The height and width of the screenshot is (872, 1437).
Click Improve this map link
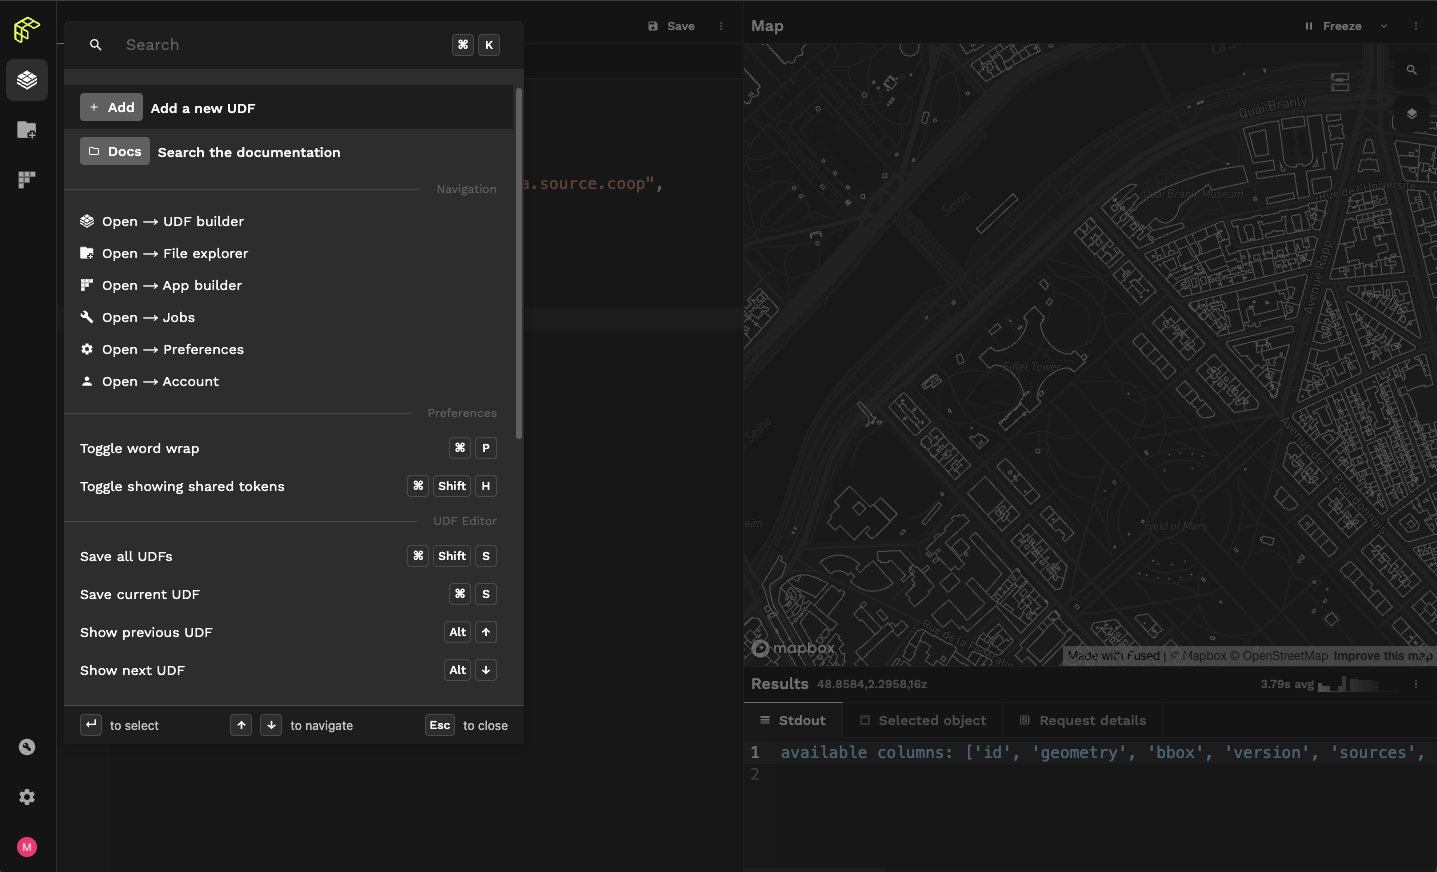pos(1383,656)
